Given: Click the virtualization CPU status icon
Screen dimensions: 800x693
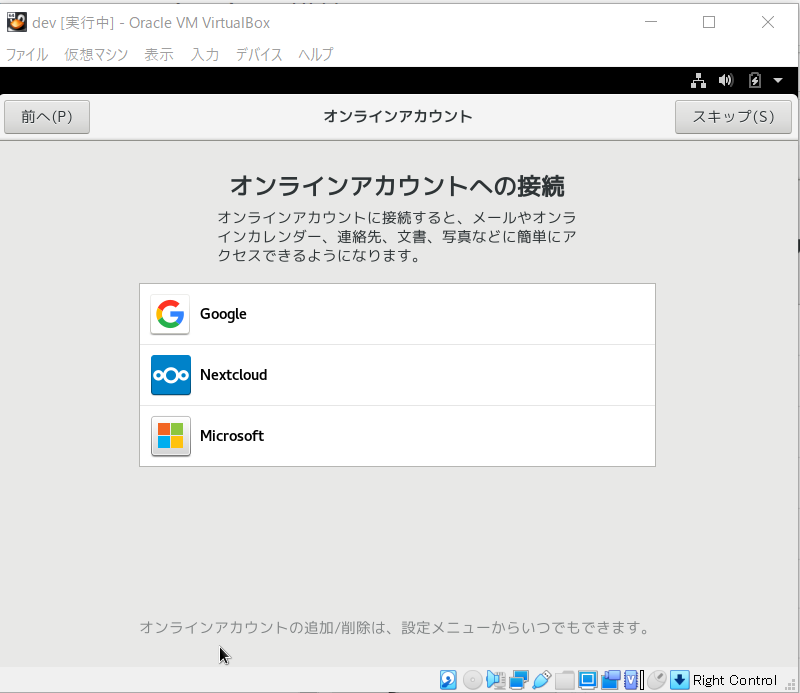Looking at the screenshot, I should pos(633,680).
